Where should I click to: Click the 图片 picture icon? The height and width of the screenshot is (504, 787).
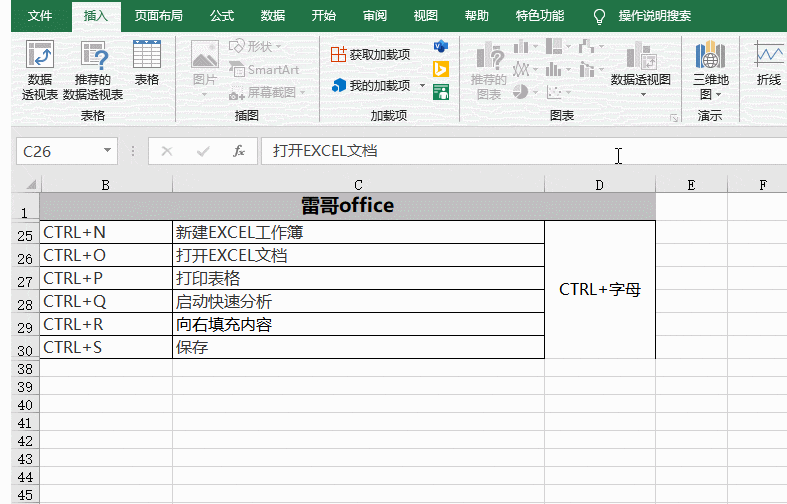(204, 55)
